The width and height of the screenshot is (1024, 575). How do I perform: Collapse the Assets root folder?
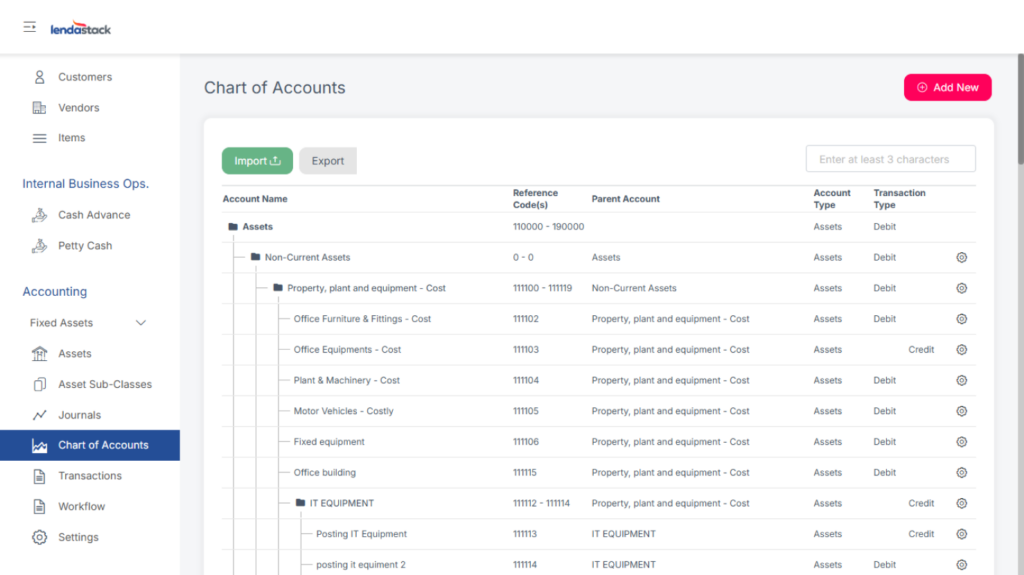(x=233, y=227)
